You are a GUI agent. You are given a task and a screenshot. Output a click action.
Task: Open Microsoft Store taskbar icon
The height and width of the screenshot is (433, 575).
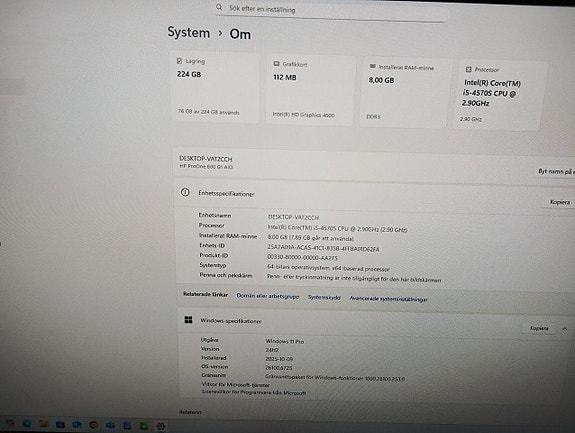click(60, 425)
